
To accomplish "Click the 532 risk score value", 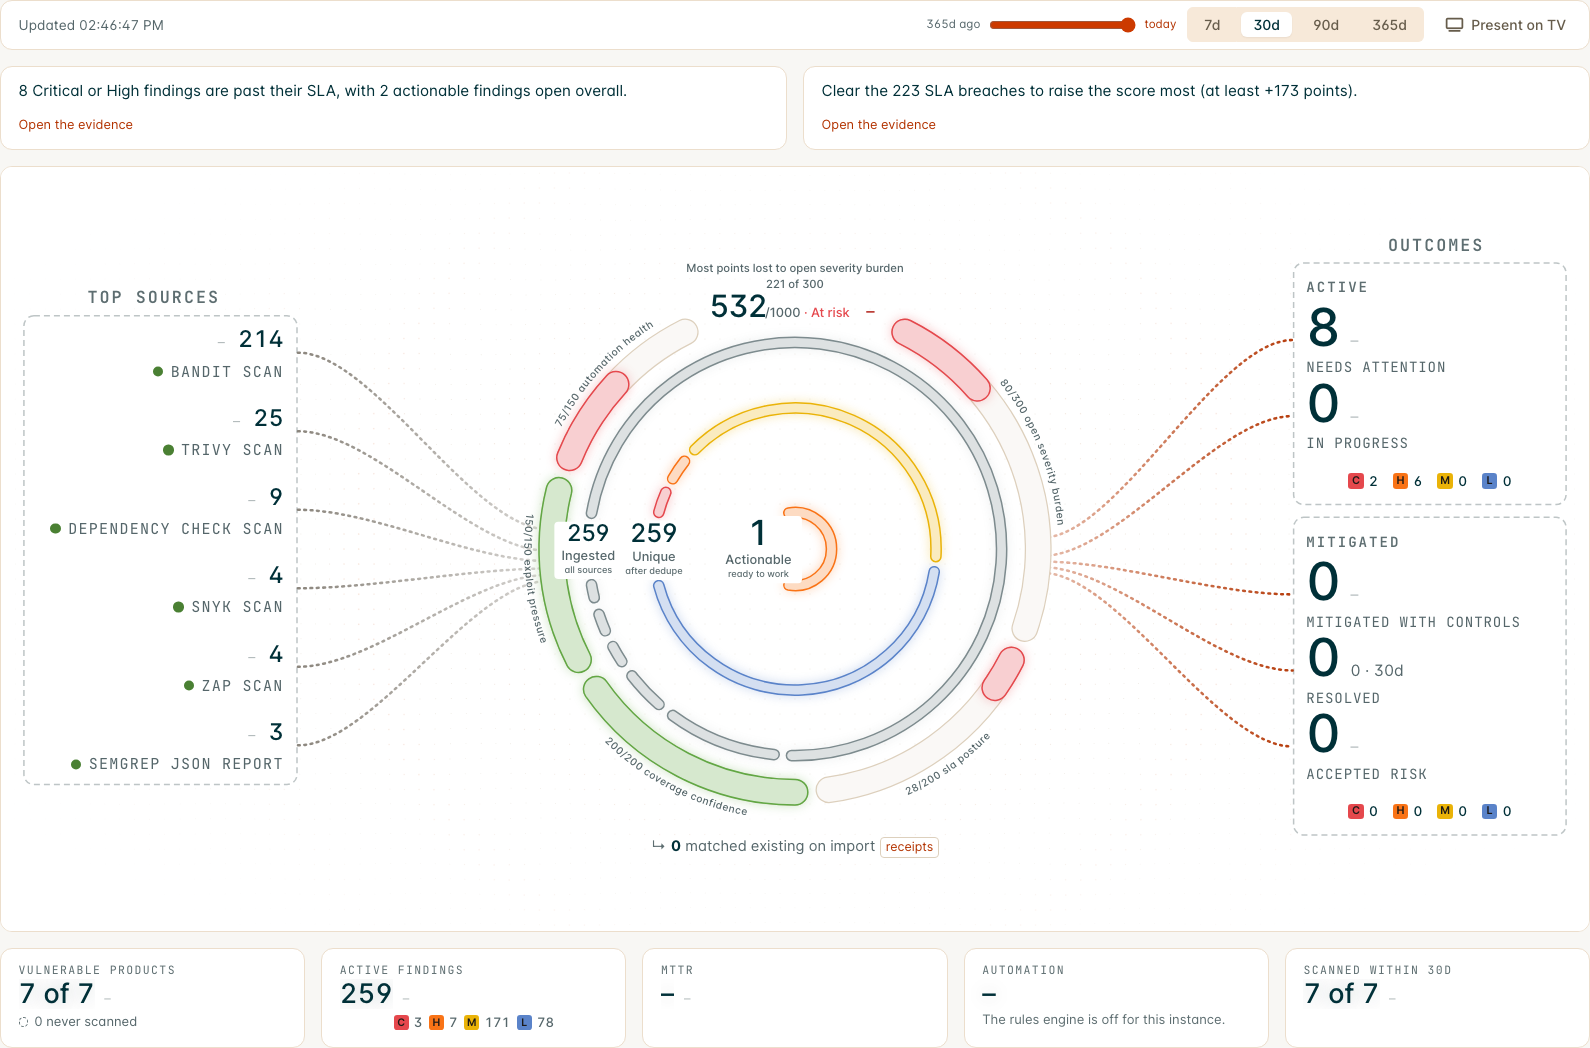I will point(738,307).
